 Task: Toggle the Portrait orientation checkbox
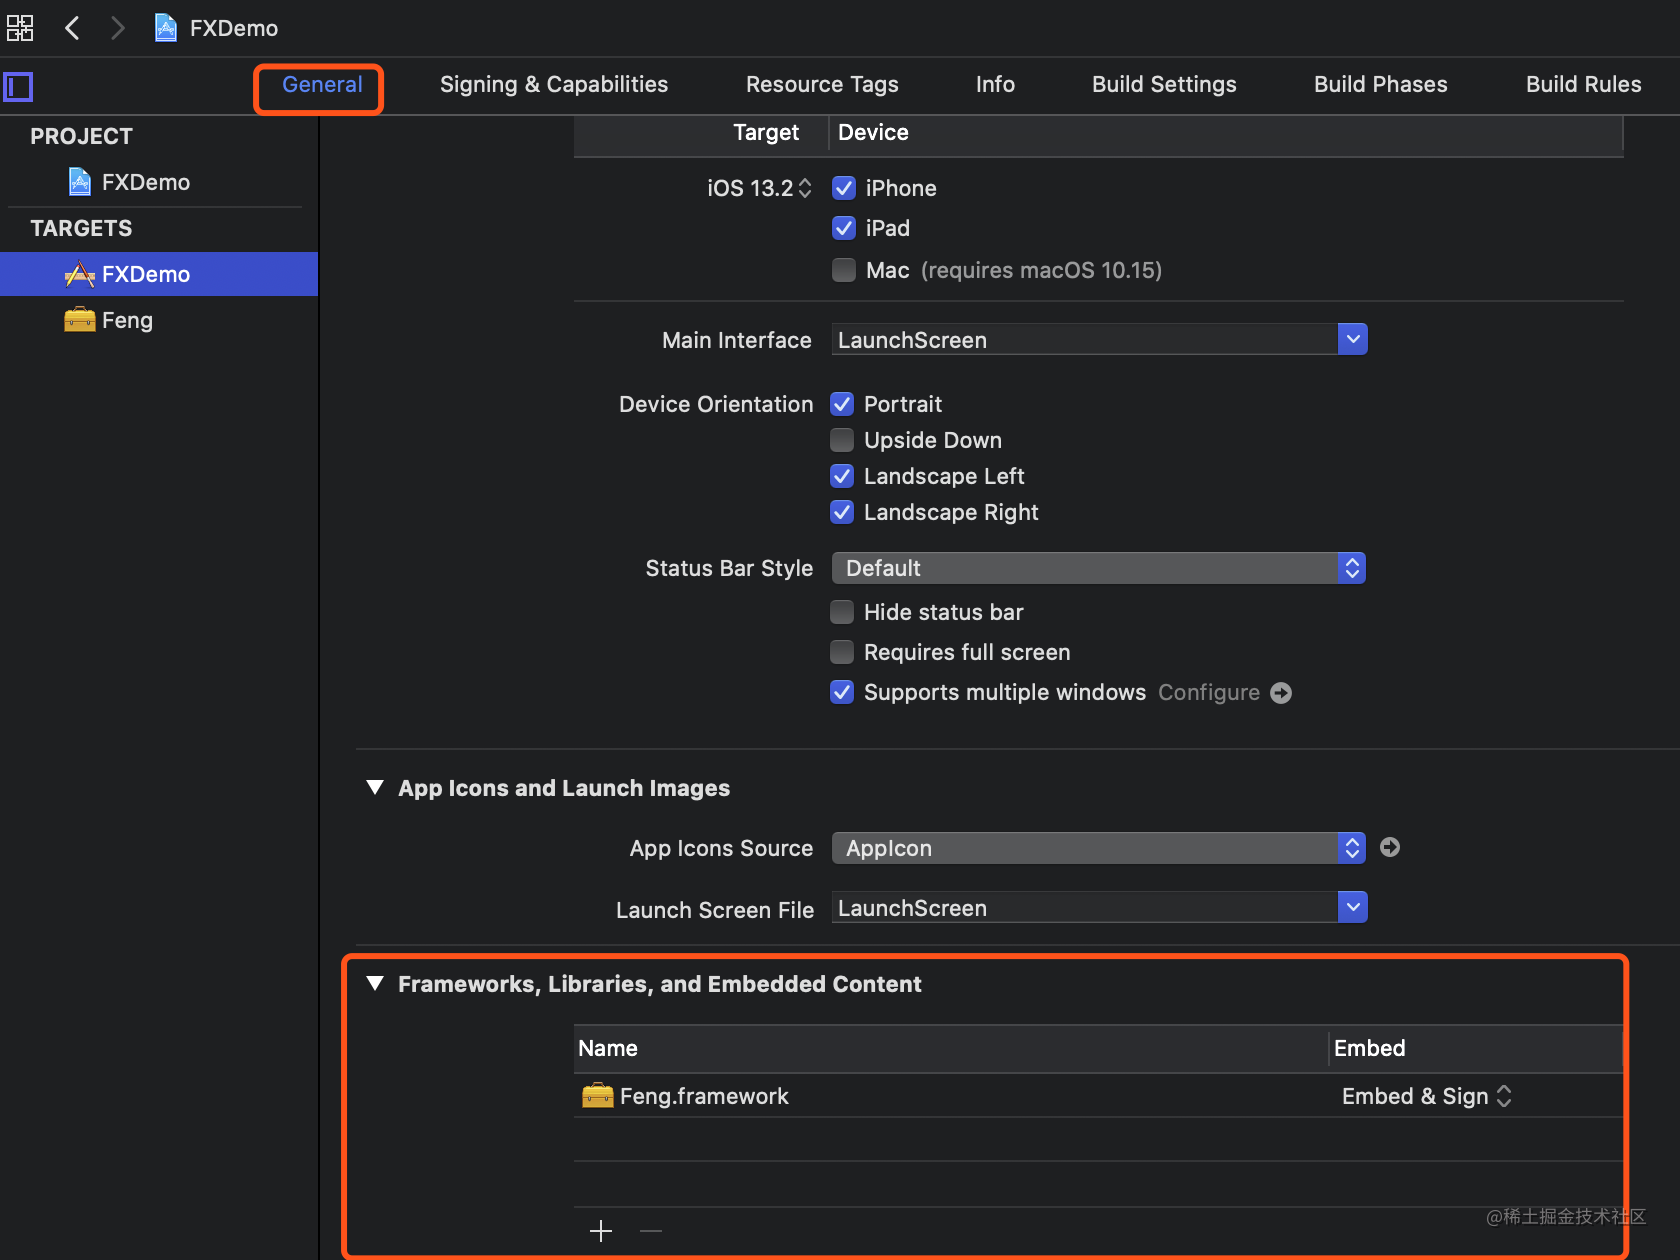pyautogui.click(x=842, y=404)
